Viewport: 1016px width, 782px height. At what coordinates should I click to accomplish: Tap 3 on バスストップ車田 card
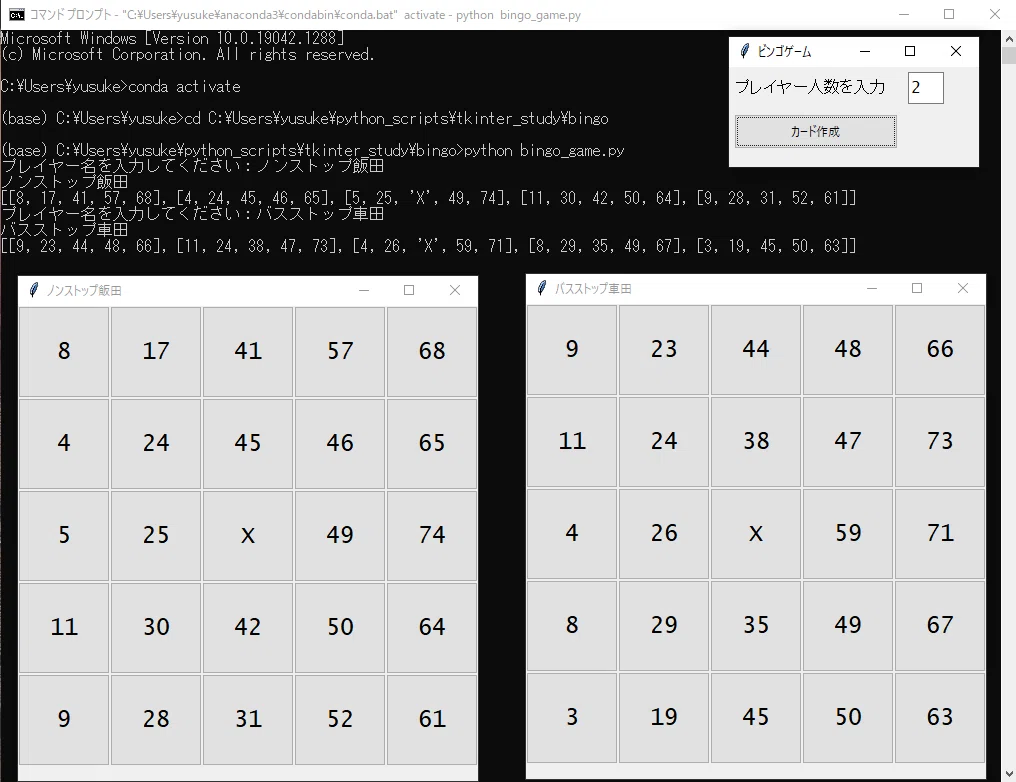572,717
